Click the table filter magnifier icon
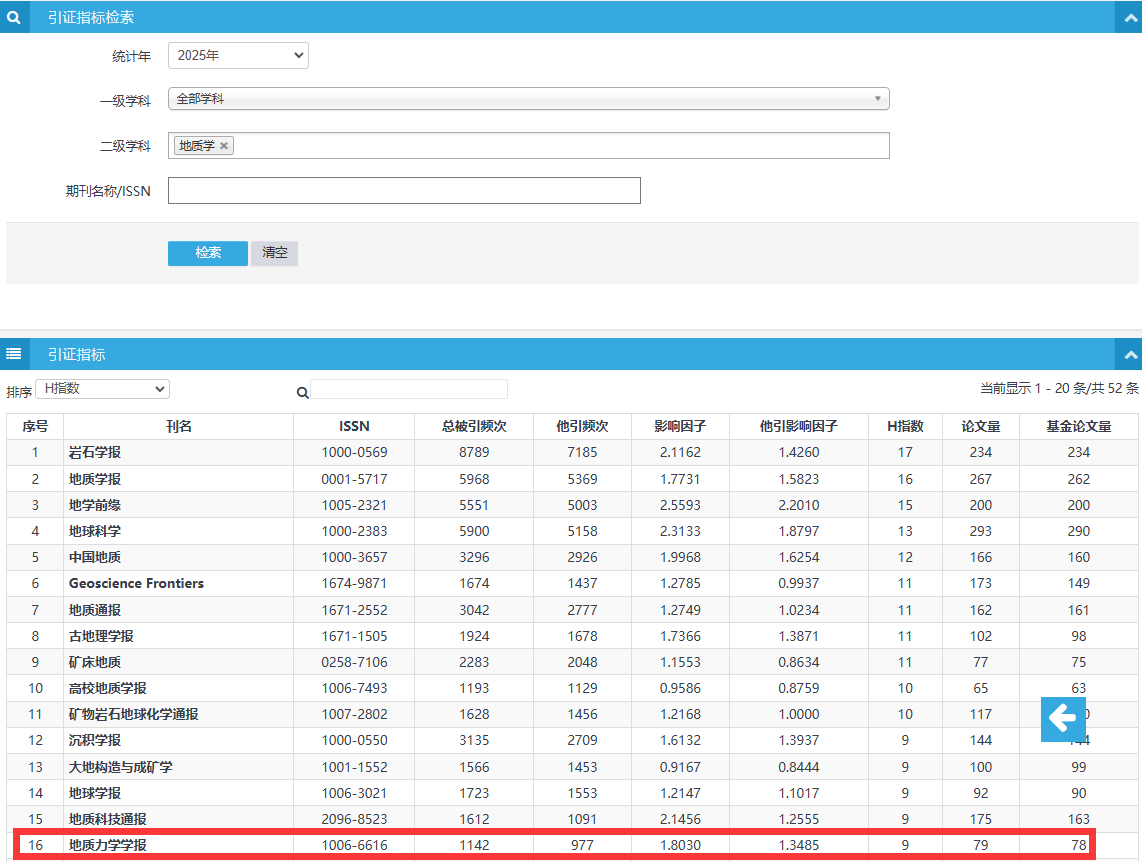 (302, 392)
